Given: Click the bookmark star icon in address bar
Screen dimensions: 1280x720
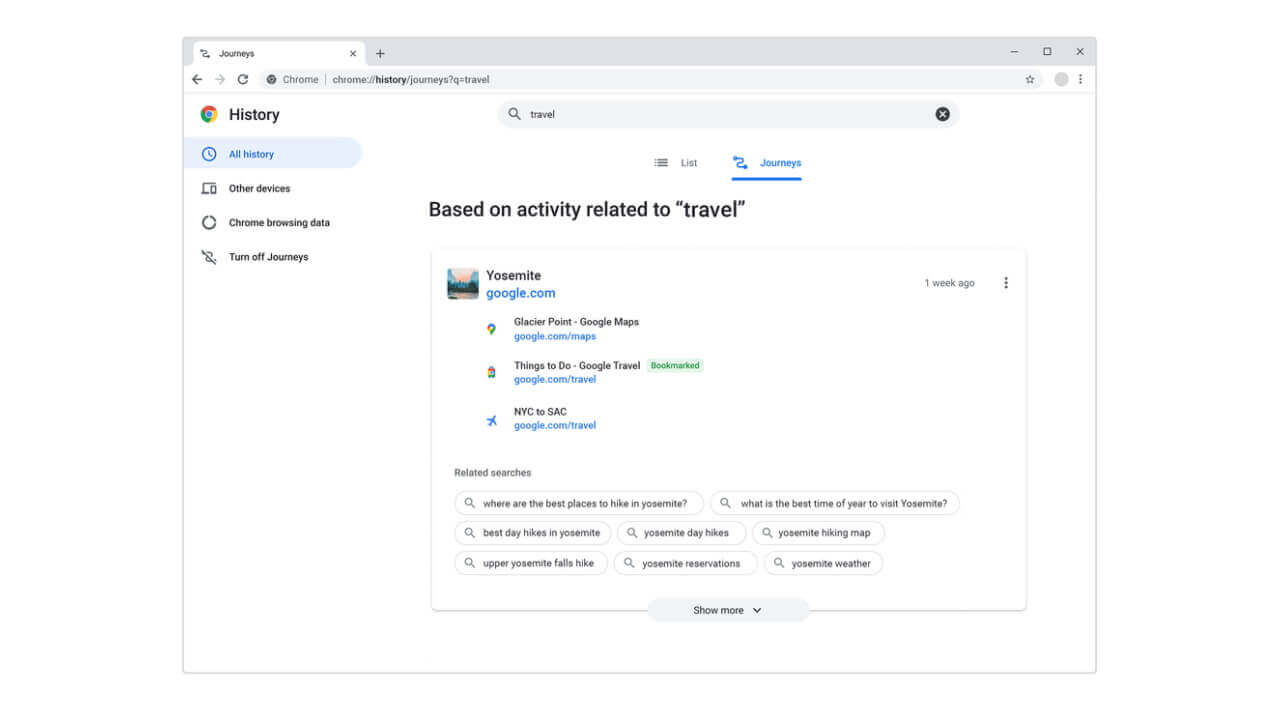Looking at the screenshot, I should [1030, 80].
